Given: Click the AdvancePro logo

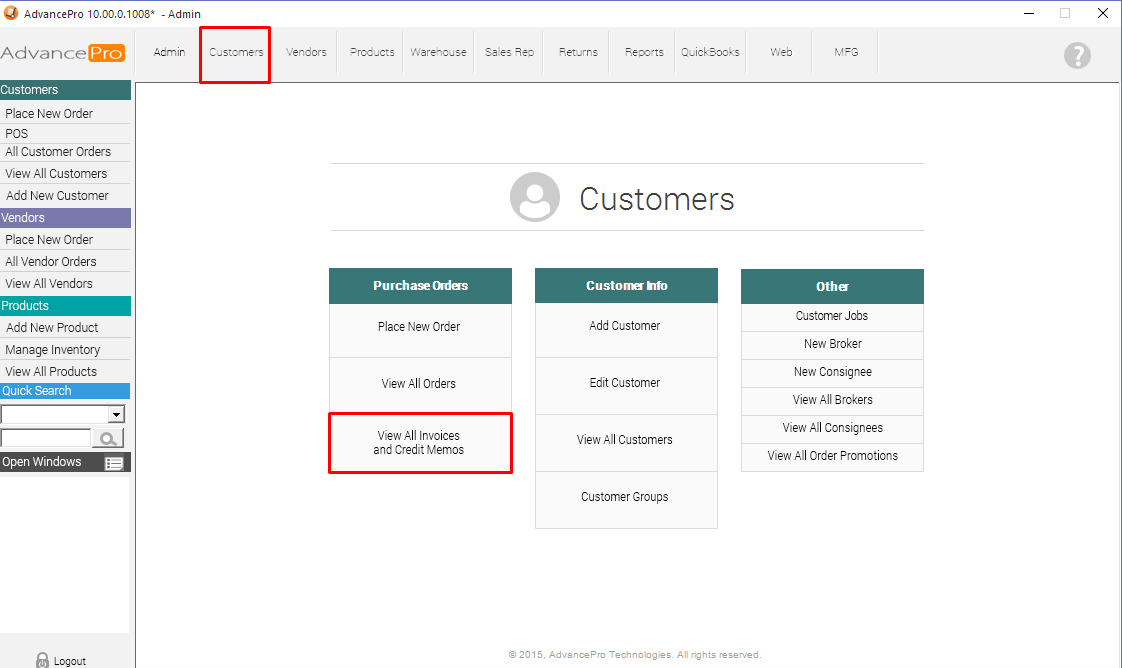Looking at the screenshot, I should coord(63,53).
